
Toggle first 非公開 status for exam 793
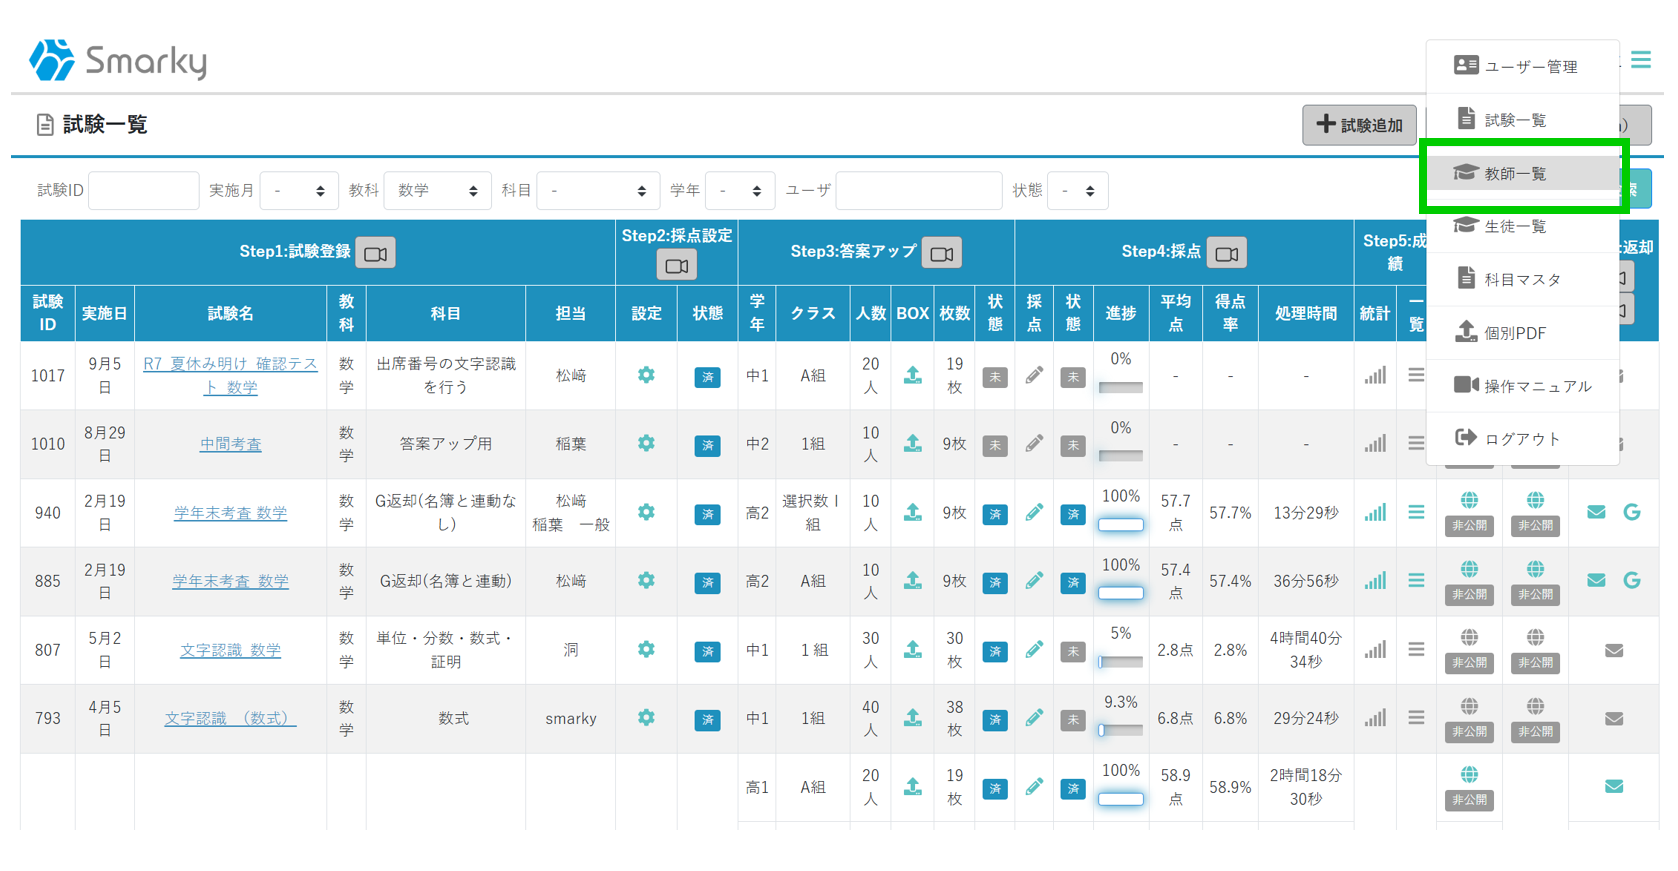(1469, 731)
